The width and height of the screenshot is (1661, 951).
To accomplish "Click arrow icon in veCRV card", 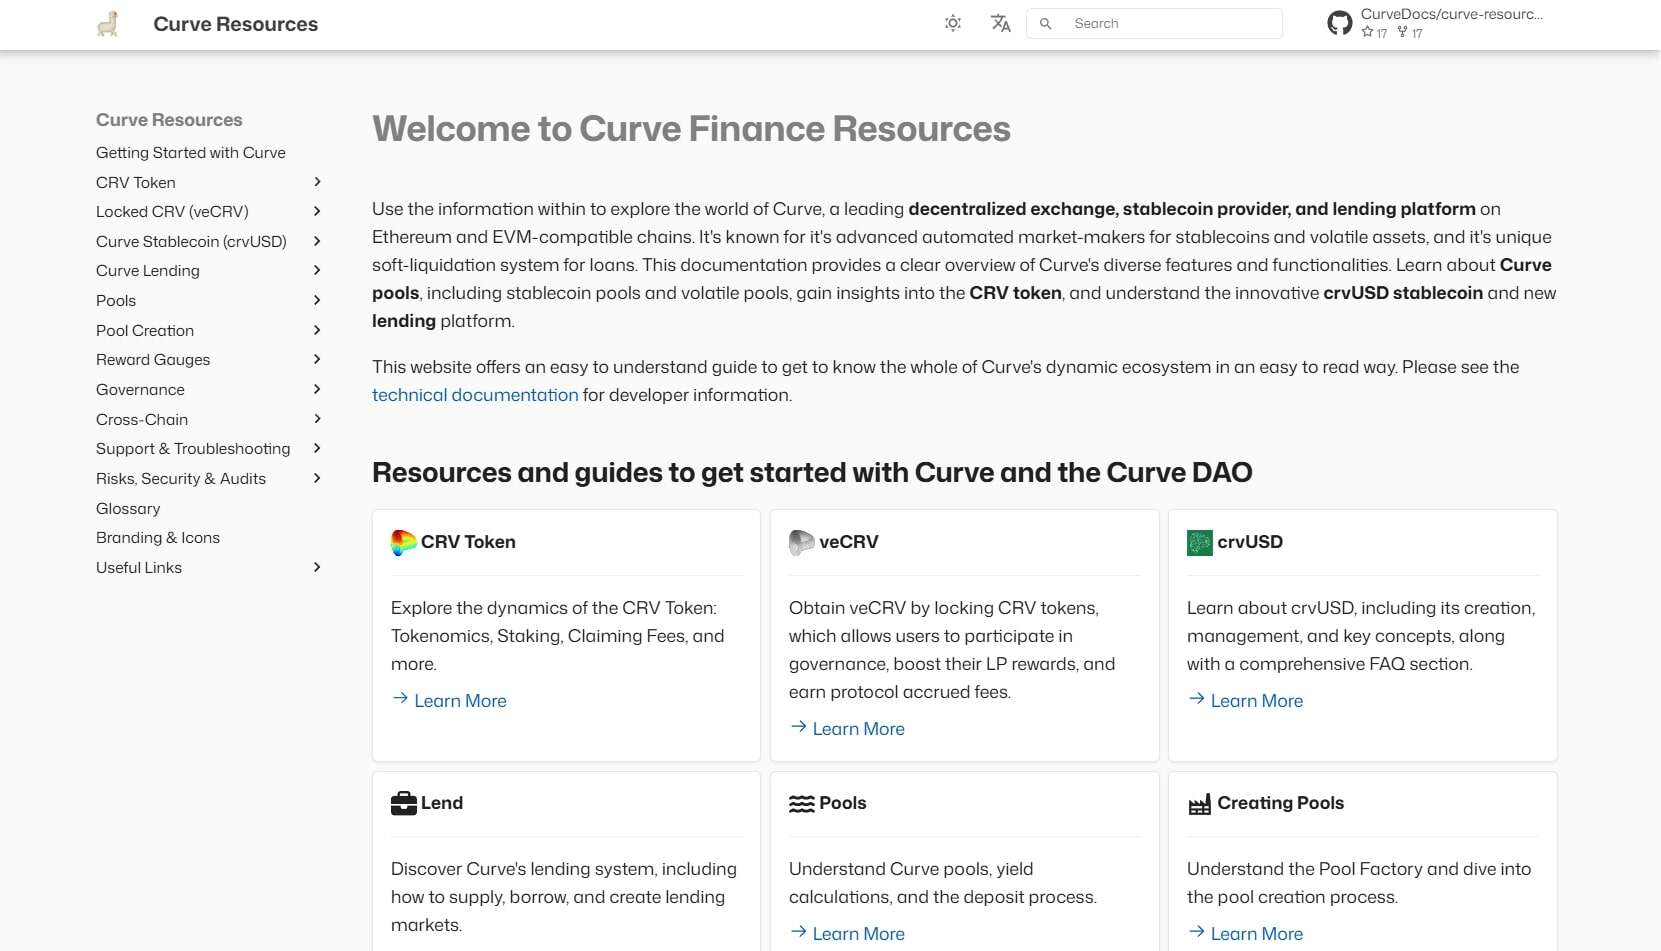I will (x=798, y=726).
